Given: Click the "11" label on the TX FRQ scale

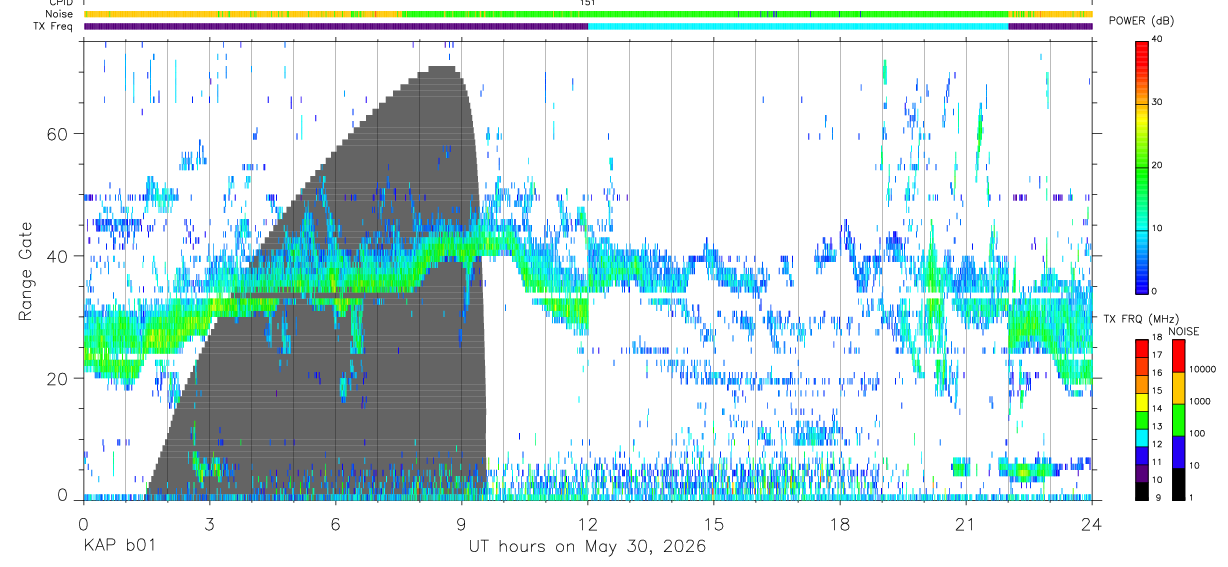Looking at the screenshot, I should (x=1157, y=463).
